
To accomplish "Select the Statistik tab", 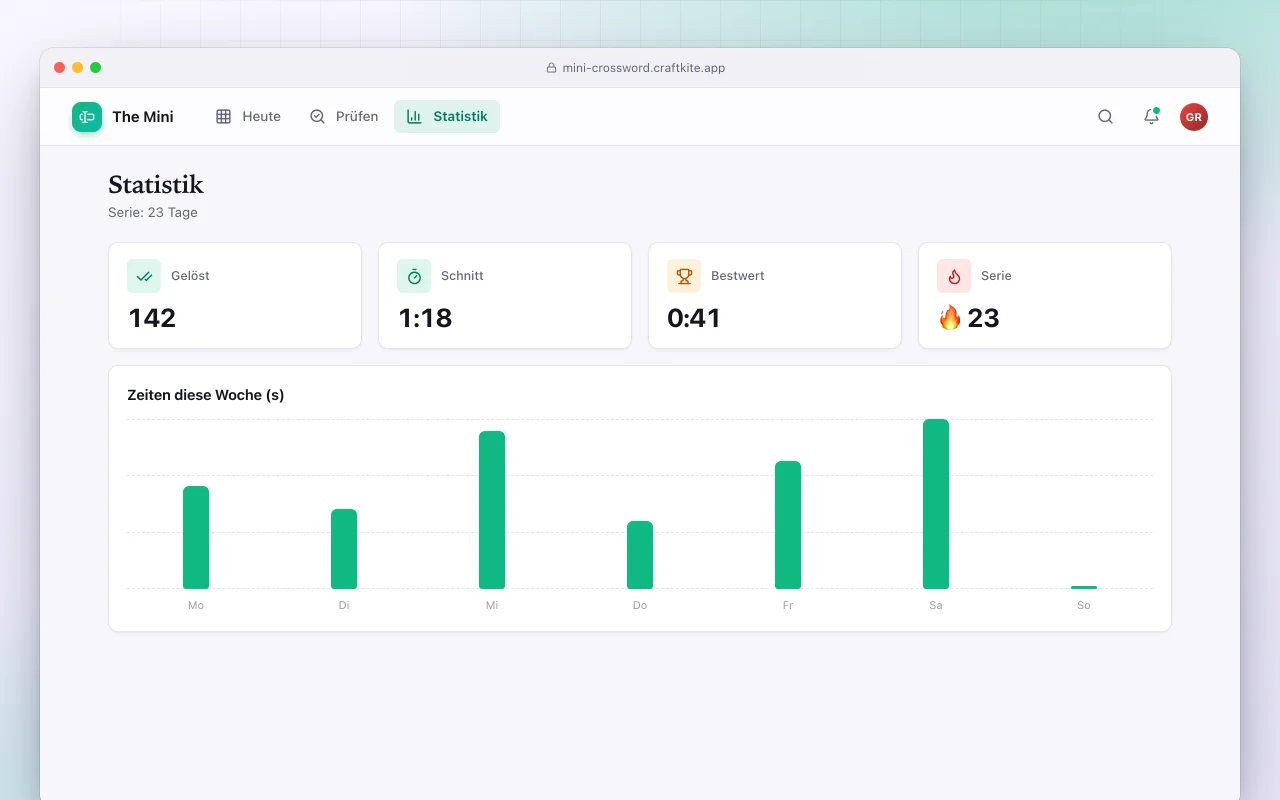I will (x=447, y=117).
